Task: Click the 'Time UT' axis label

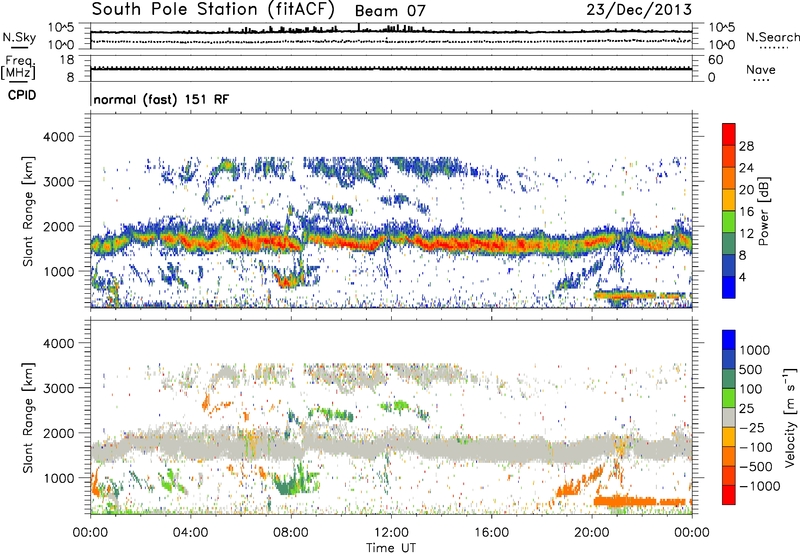Action: click(x=391, y=548)
